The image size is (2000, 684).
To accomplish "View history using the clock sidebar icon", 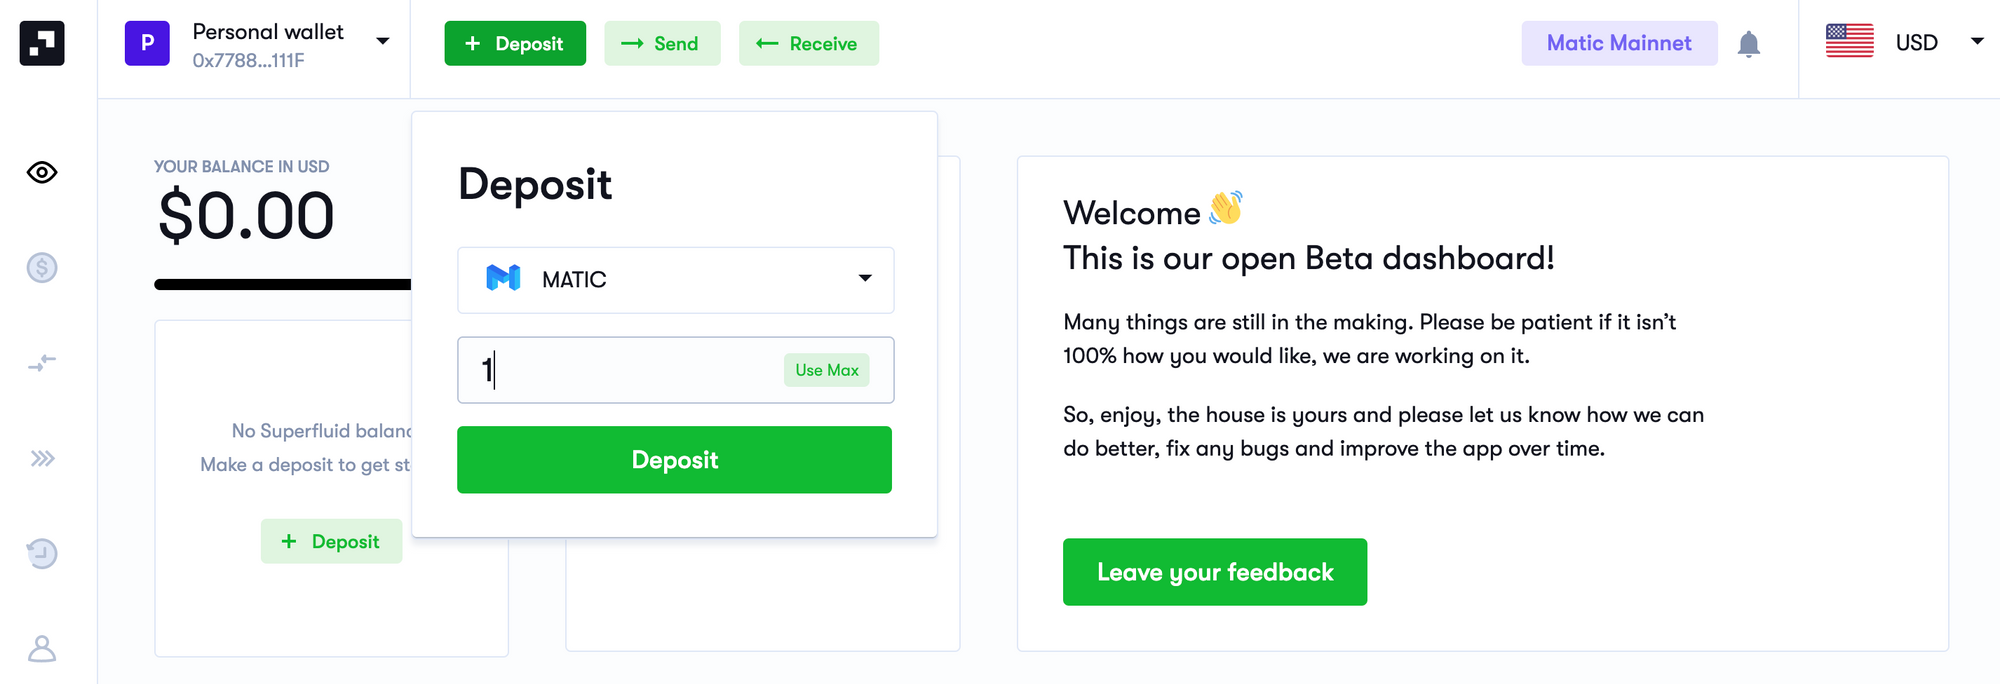I will coord(42,553).
